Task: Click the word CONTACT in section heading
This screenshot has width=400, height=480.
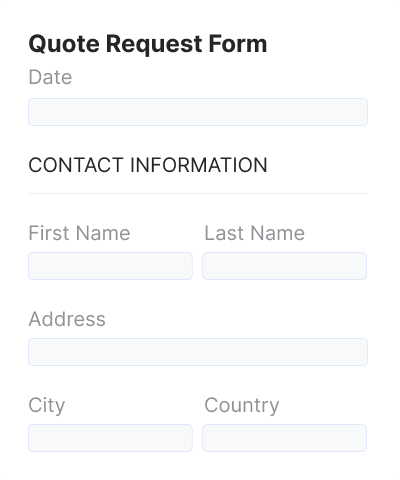Action: click(x=76, y=165)
